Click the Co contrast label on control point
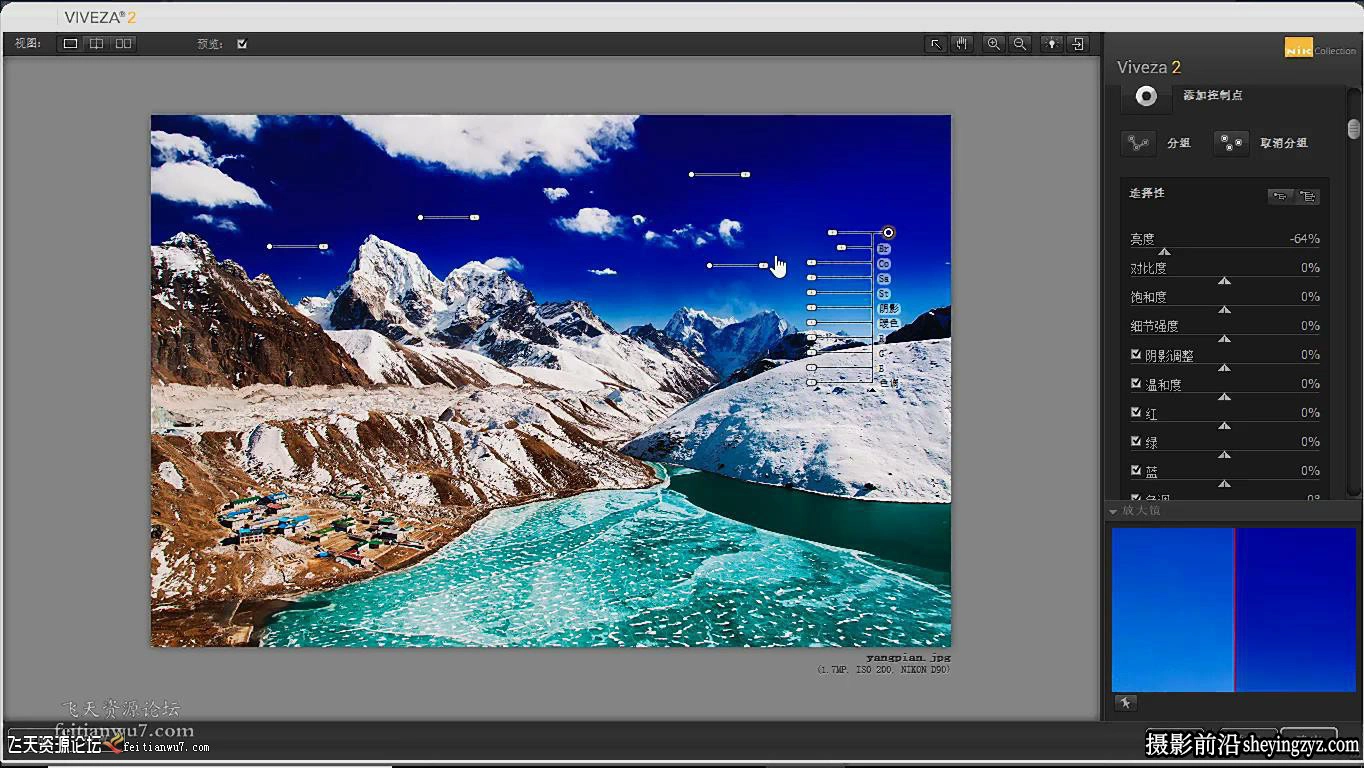Viewport: 1364px width, 768px height. point(883,264)
